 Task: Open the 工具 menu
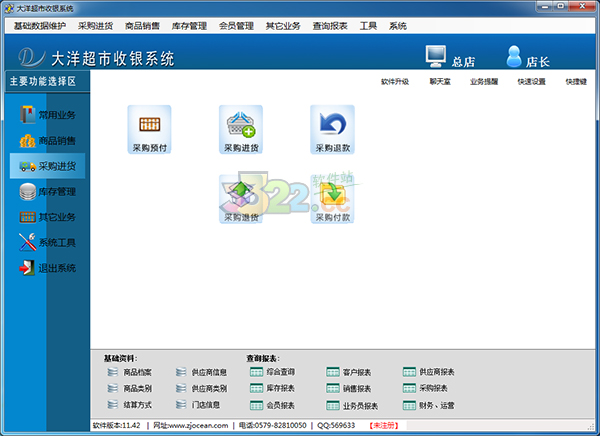368,26
